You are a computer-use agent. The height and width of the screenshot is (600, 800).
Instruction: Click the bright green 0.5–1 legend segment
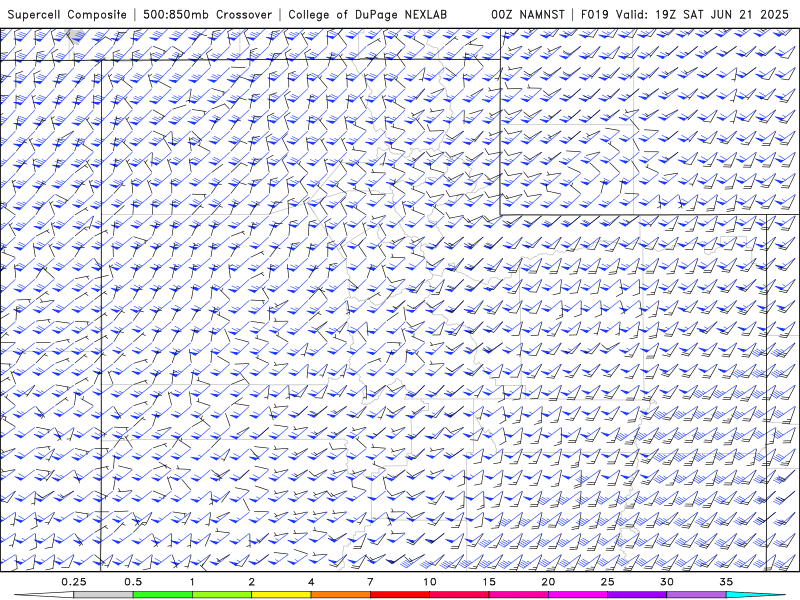163,595
